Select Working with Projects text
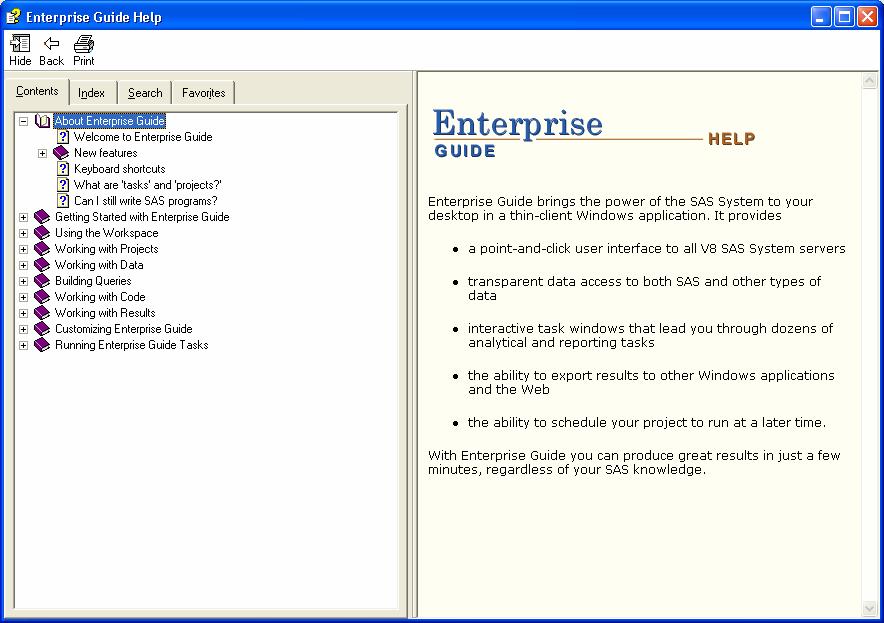Image resolution: width=884 pixels, height=623 pixels. pos(107,249)
